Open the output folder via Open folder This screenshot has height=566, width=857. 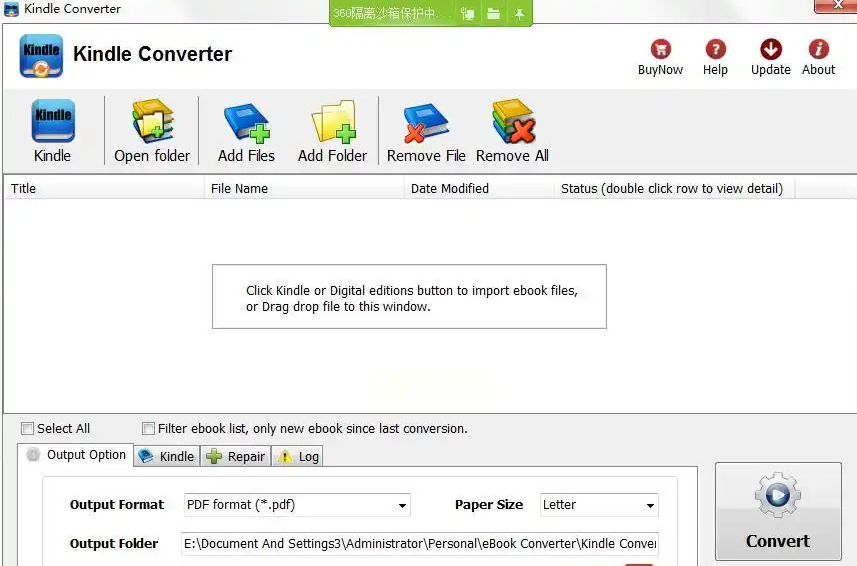(x=152, y=131)
